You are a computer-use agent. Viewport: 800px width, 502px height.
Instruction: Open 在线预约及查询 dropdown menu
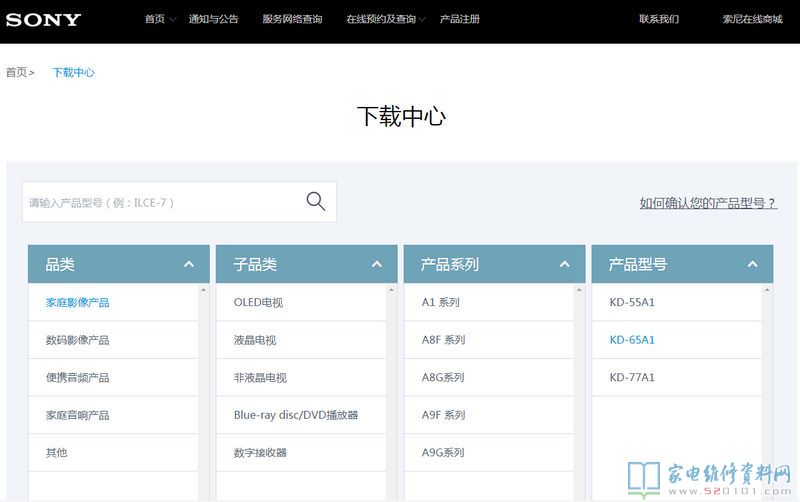(x=385, y=19)
